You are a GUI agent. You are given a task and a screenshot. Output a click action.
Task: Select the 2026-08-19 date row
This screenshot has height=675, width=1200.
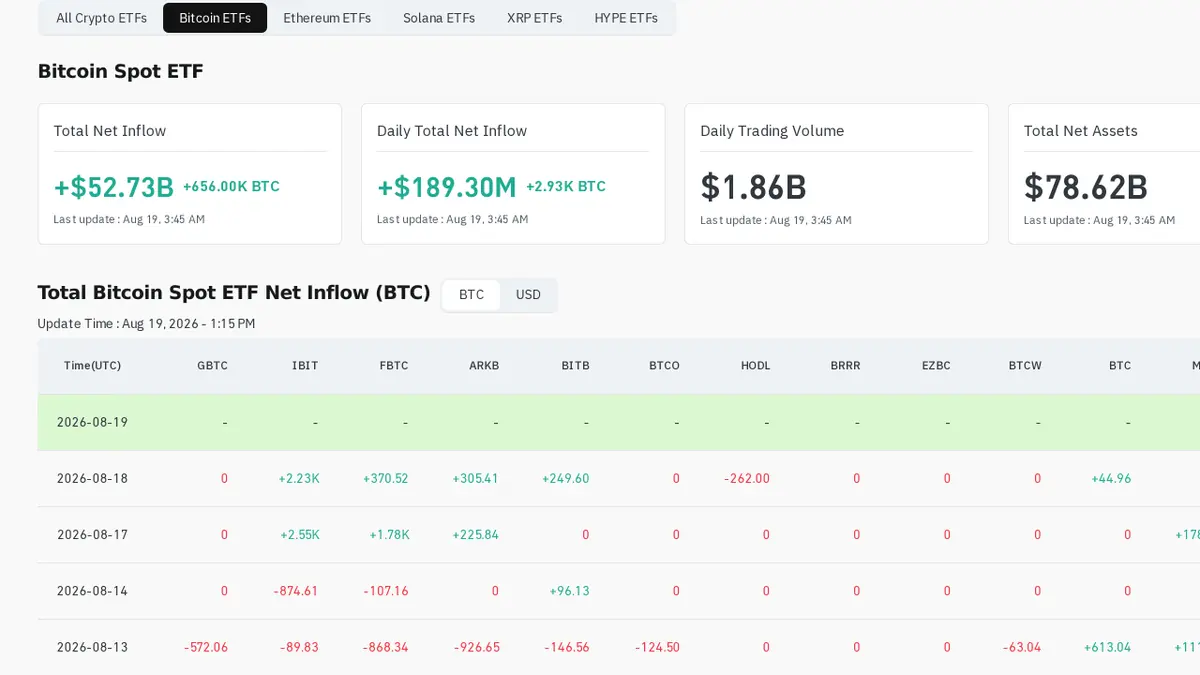click(x=619, y=422)
